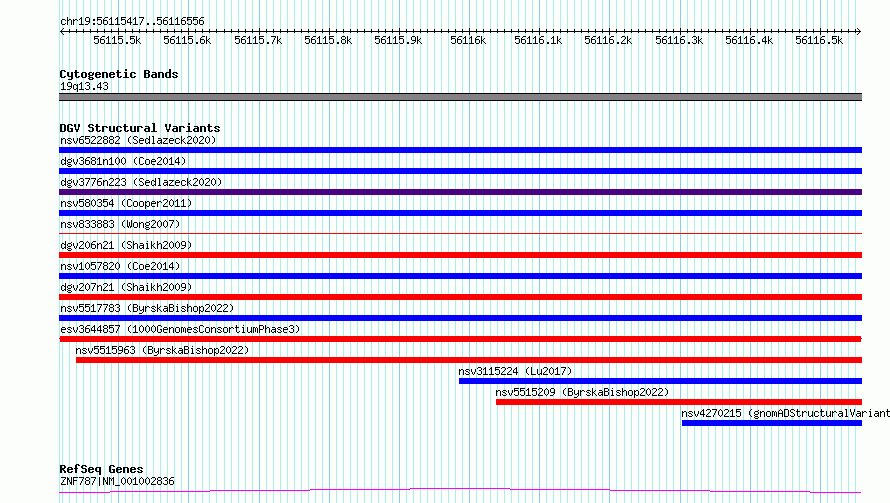Click nsv5515209 (ByrskaBishop2022) label
The width and height of the screenshot is (890, 503).
582,392
